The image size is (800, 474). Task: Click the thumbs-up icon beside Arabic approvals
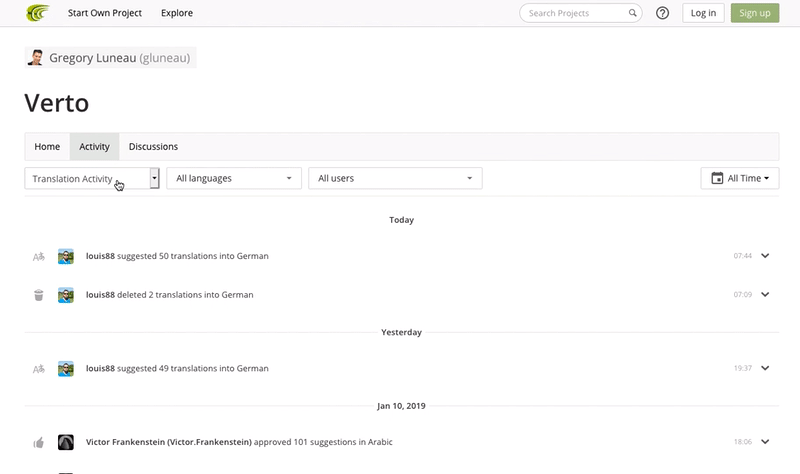[39, 442]
